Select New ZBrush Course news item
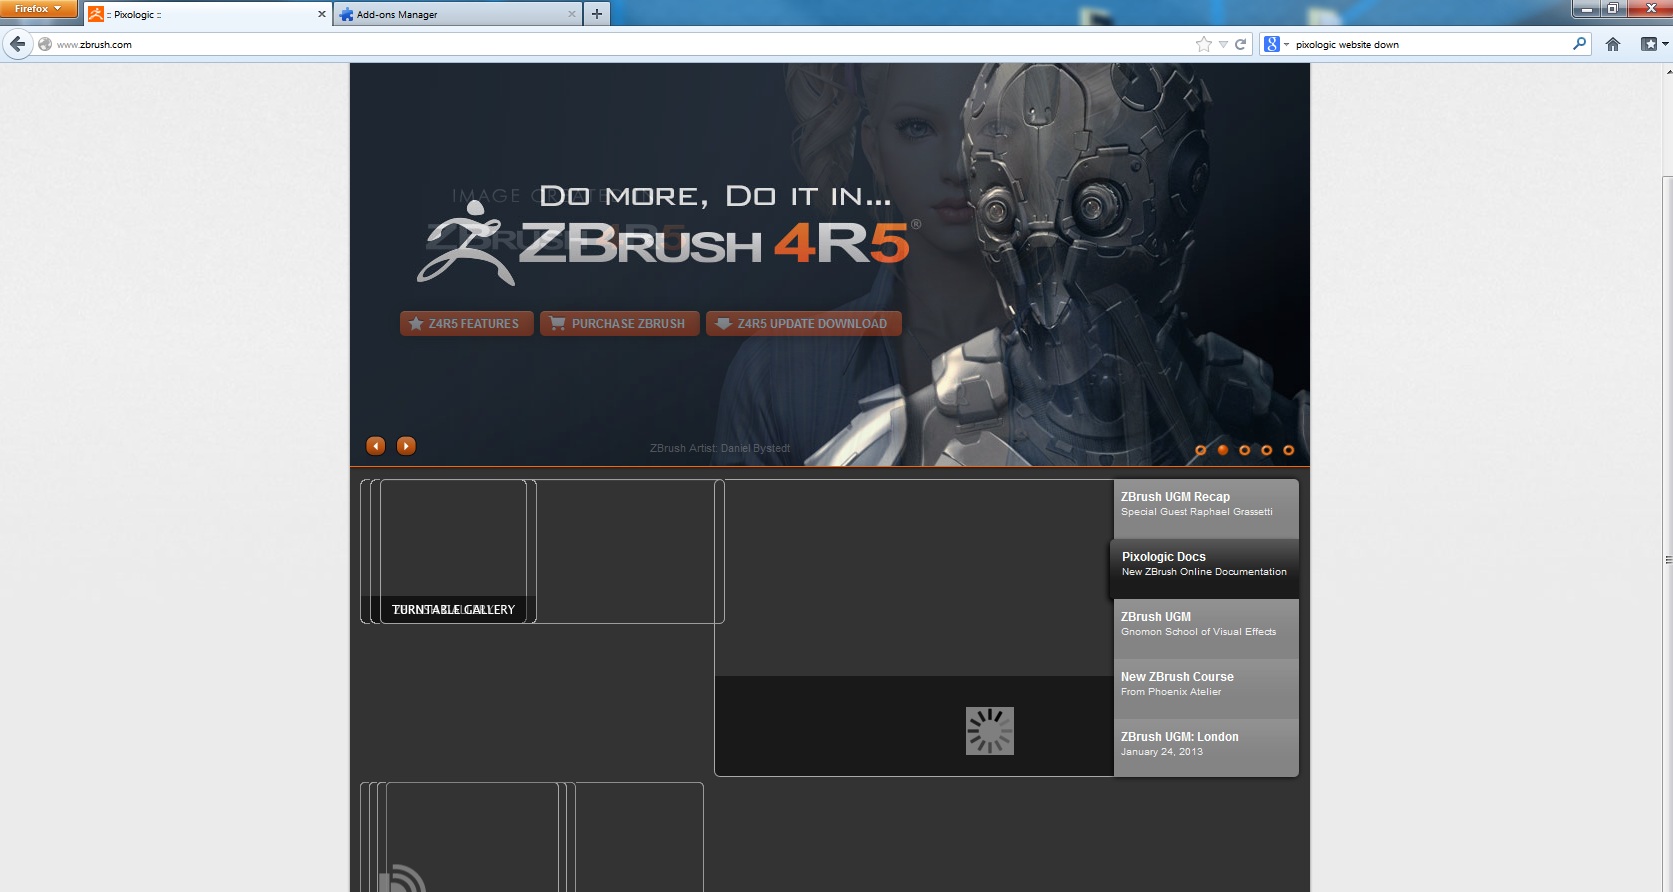This screenshot has height=892, width=1673. pos(1206,689)
